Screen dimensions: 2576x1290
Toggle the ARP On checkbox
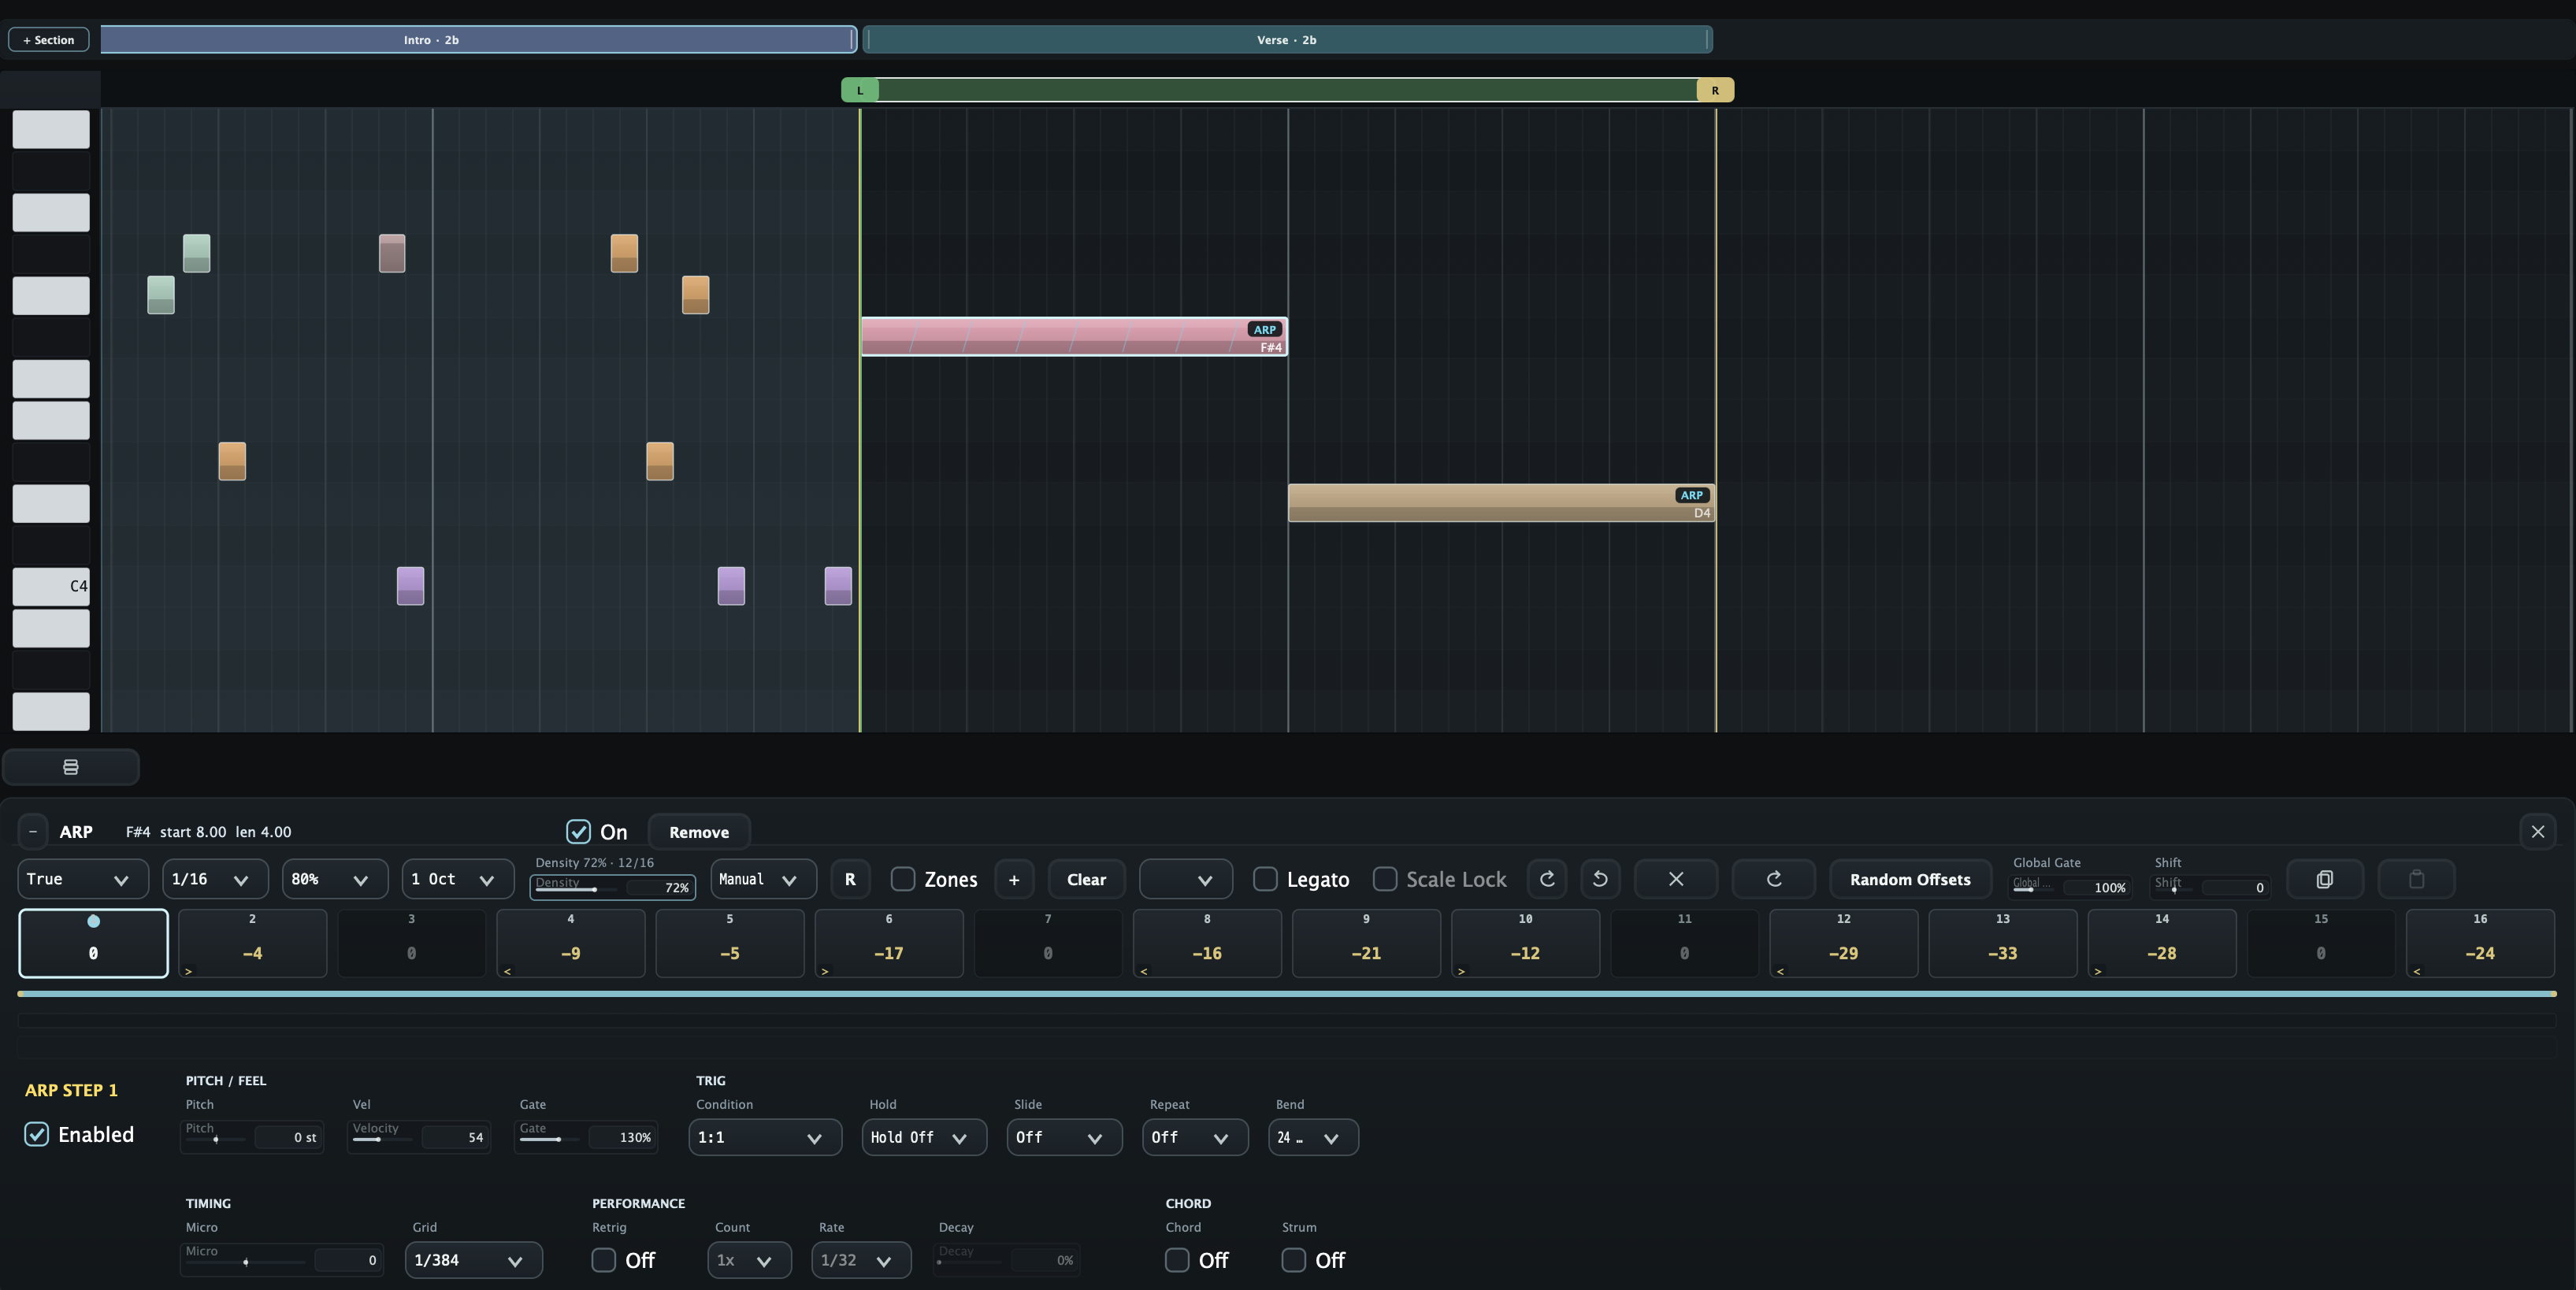coord(578,832)
